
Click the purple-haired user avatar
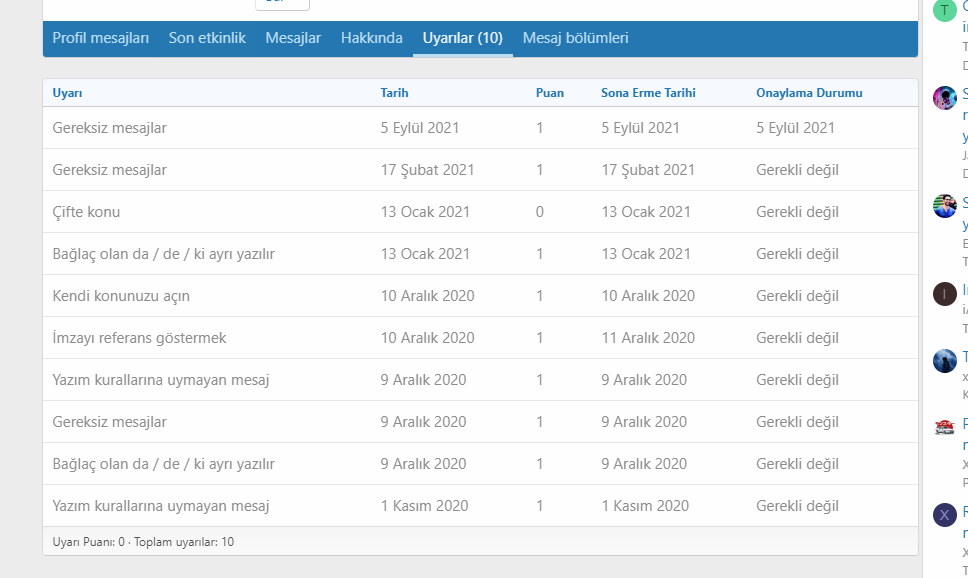[944, 98]
